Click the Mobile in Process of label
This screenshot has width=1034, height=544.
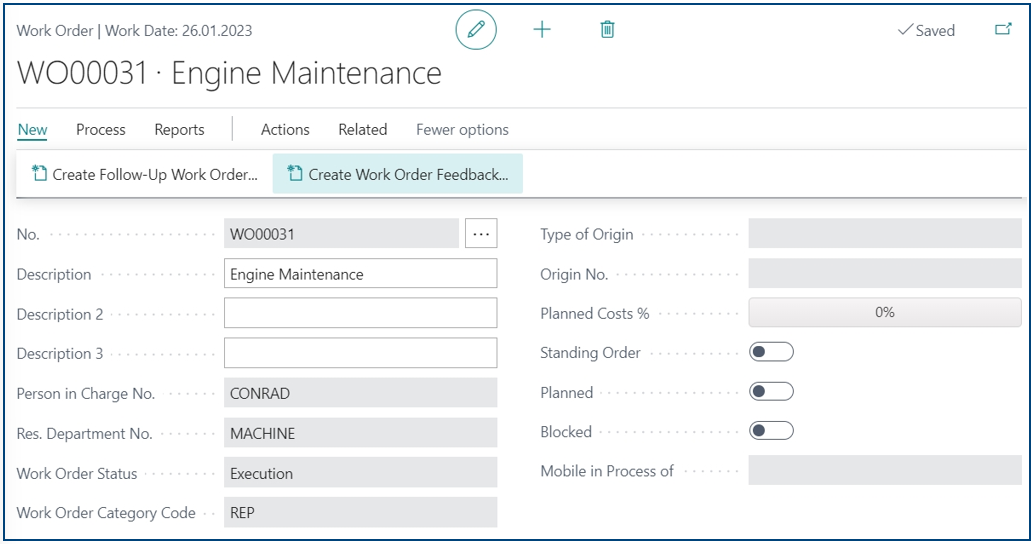[607, 471]
